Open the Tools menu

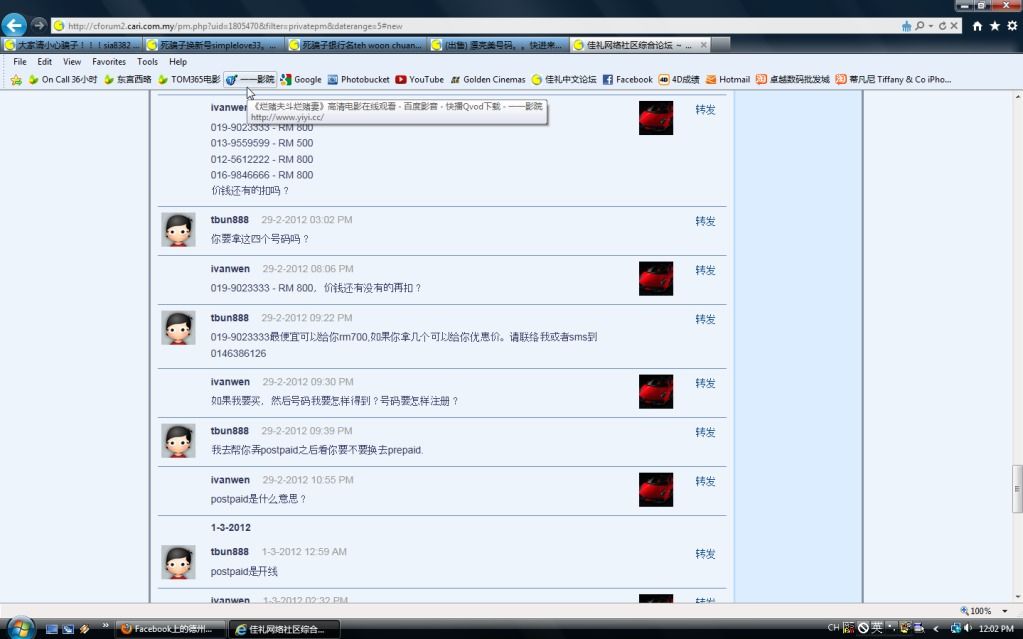pyautogui.click(x=147, y=62)
